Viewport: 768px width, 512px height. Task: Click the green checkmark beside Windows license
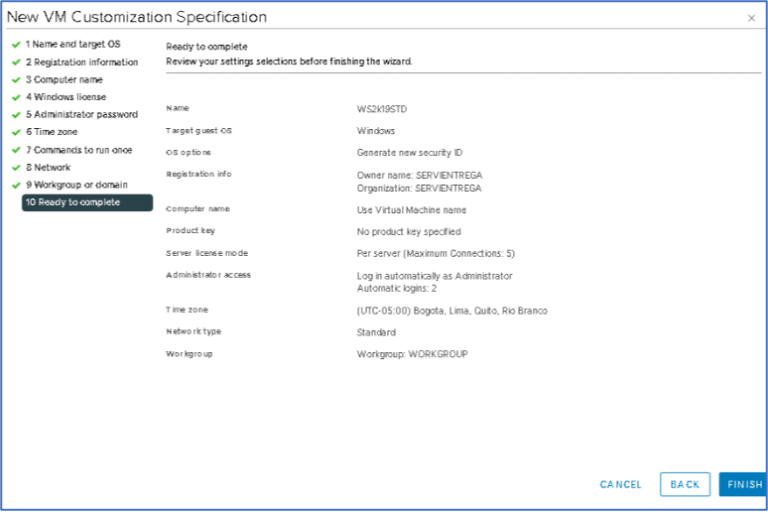coord(16,97)
